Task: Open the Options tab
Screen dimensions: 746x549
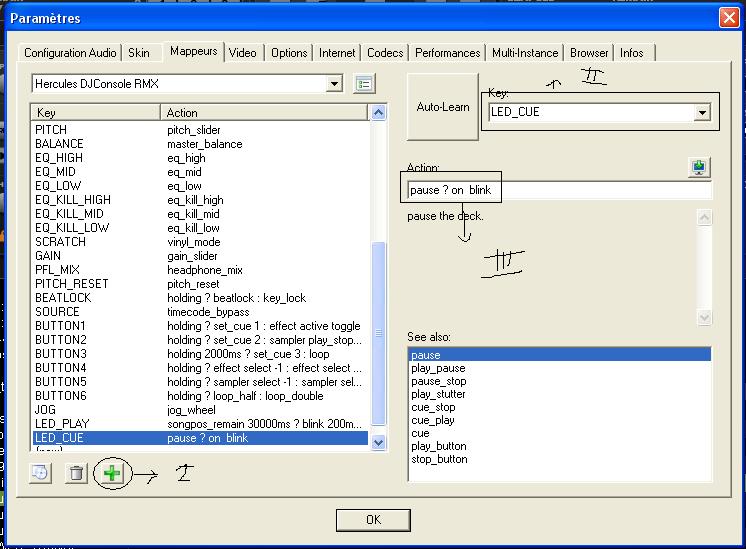Action: pyautogui.click(x=289, y=53)
